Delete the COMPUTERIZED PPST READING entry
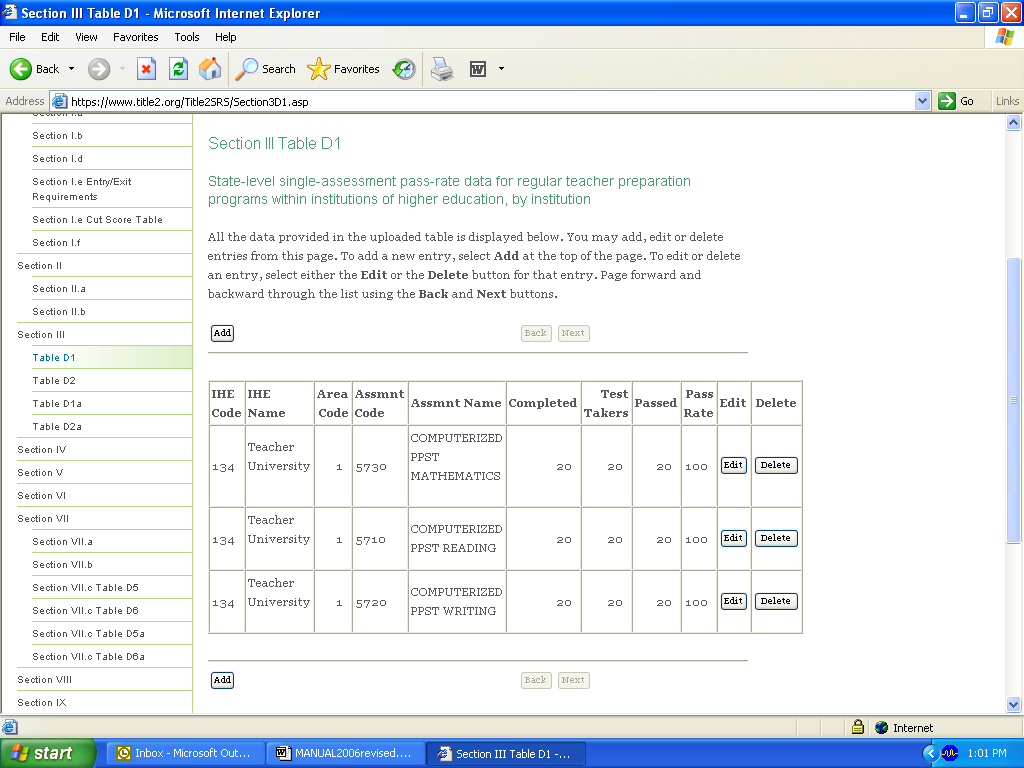The image size is (1024, 768). click(x=776, y=538)
